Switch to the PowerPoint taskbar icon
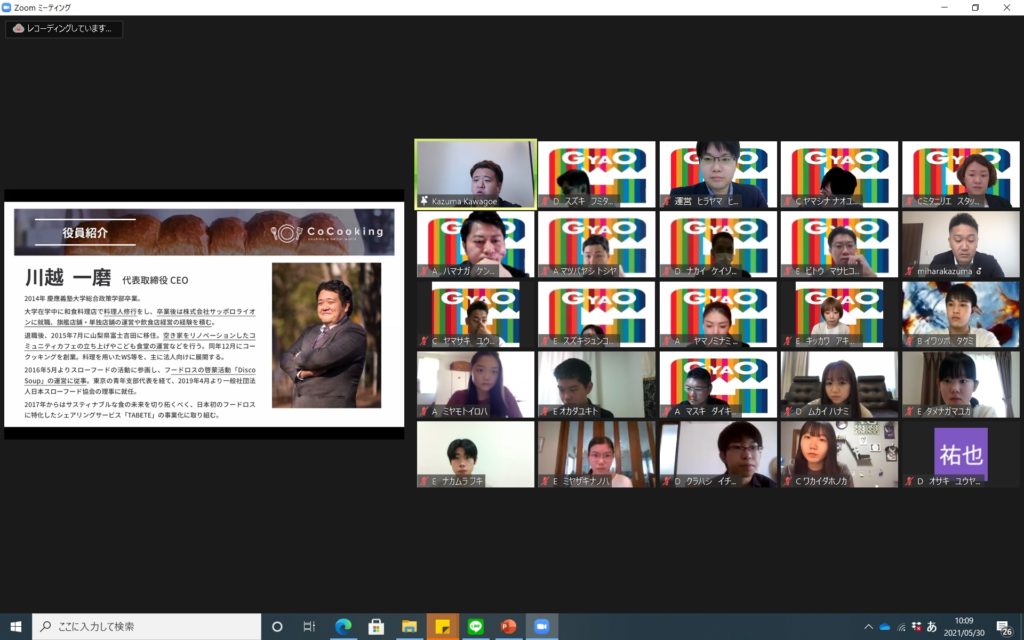Viewport: 1024px width, 640px height. pyautogui.click(x=508, y=626)
